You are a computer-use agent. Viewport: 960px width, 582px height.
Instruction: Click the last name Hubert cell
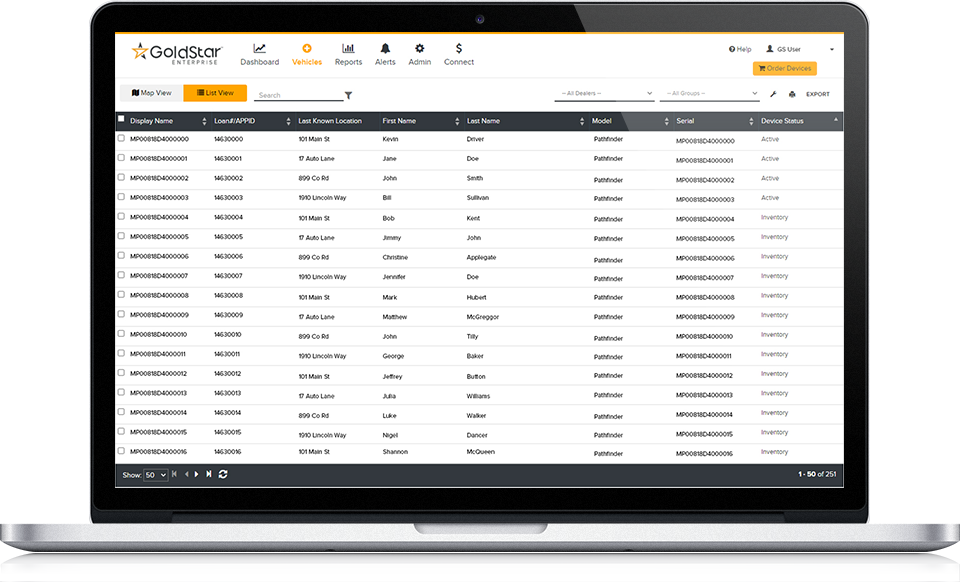[476, 297]
